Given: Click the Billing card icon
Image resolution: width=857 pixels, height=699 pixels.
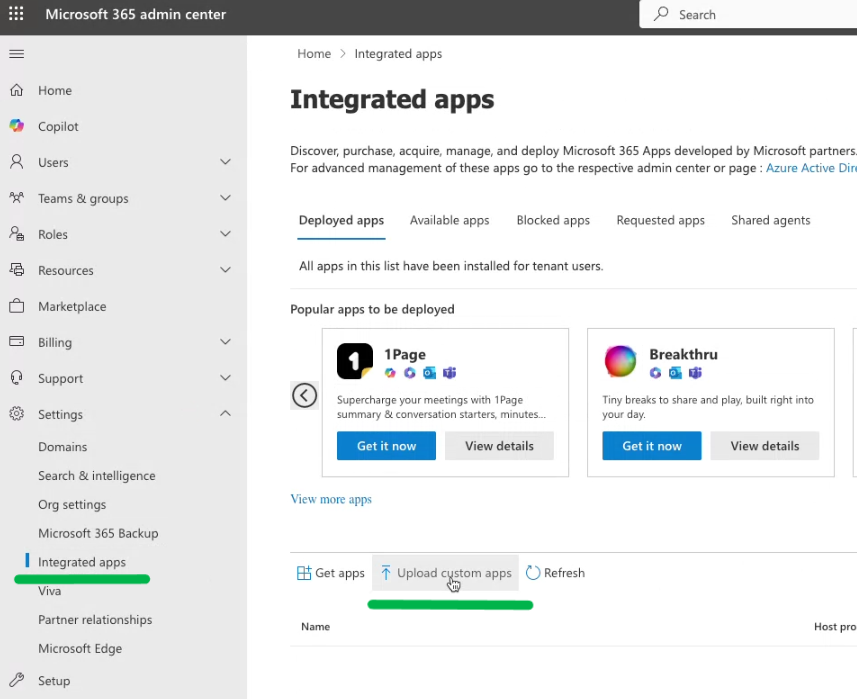Looking at the screenshot, I should point(17,342).
